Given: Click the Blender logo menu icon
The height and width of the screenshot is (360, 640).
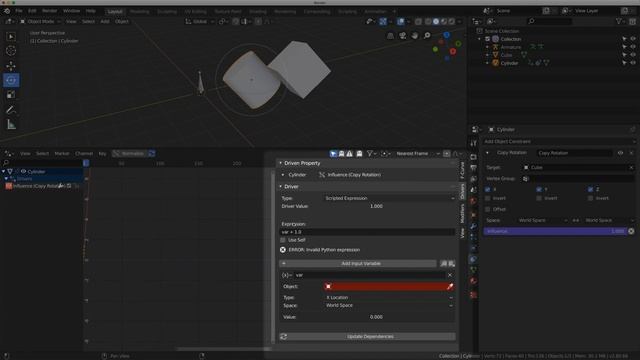Looking at the screenshot, I should [x=7, y=11].
